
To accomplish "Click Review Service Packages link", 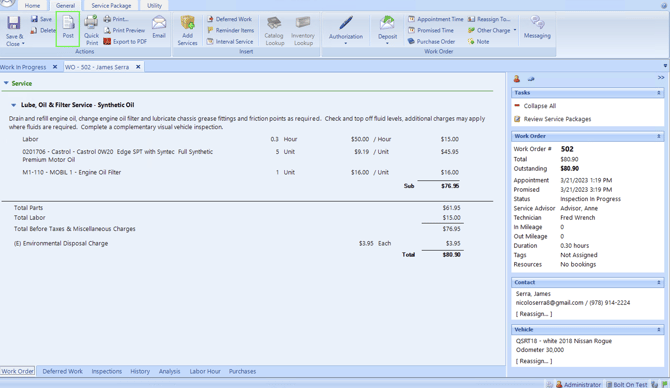I will point(557,119).
